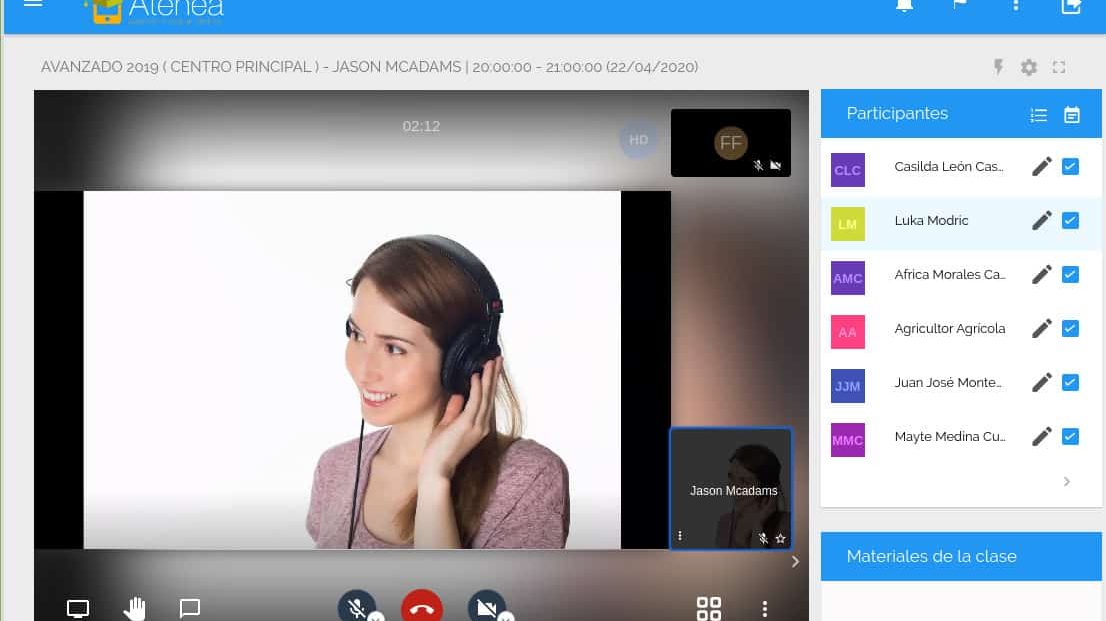Hang up the call with red button
This screenshot has height=621, width=1106.
click(422, 608)
